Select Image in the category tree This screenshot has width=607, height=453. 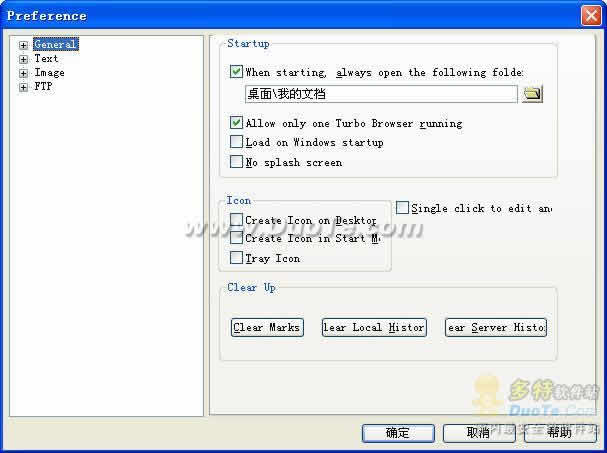(x=49, y=73)
